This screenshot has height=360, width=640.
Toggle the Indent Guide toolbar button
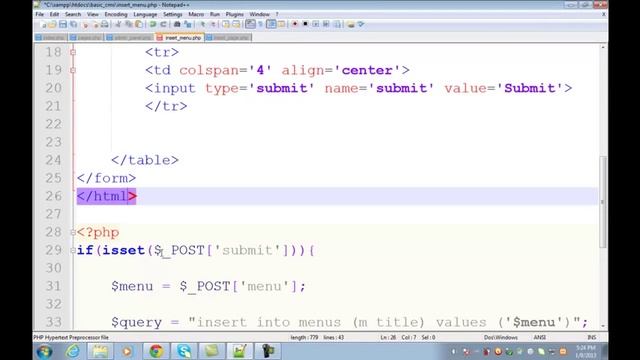271,24
